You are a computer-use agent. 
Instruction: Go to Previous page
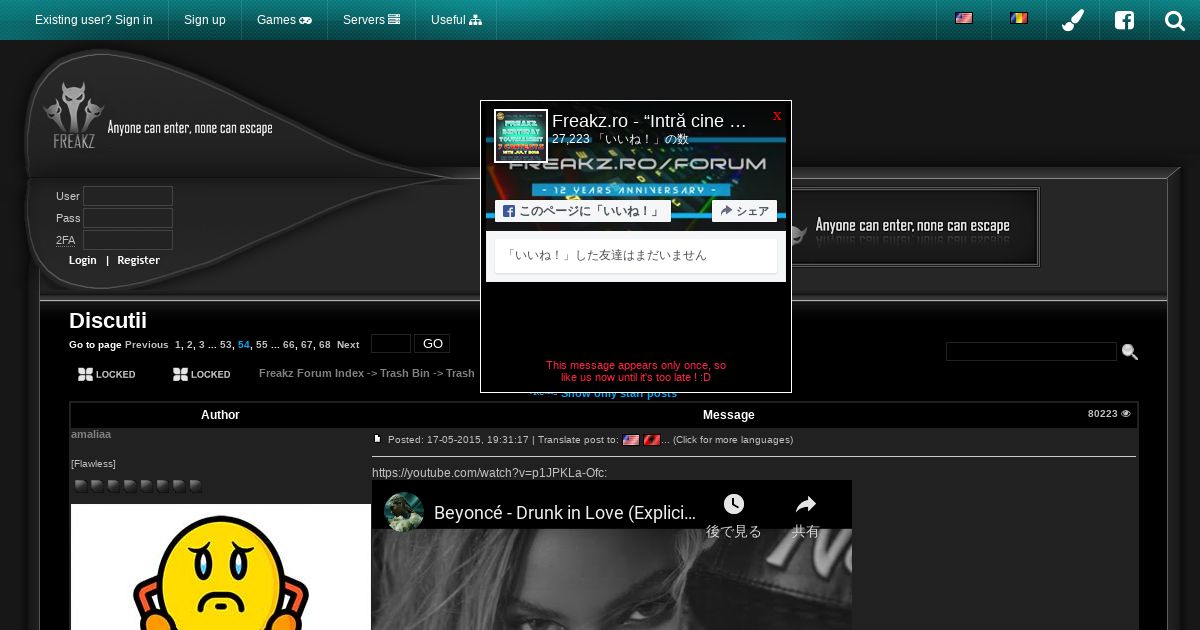point(147,345)
